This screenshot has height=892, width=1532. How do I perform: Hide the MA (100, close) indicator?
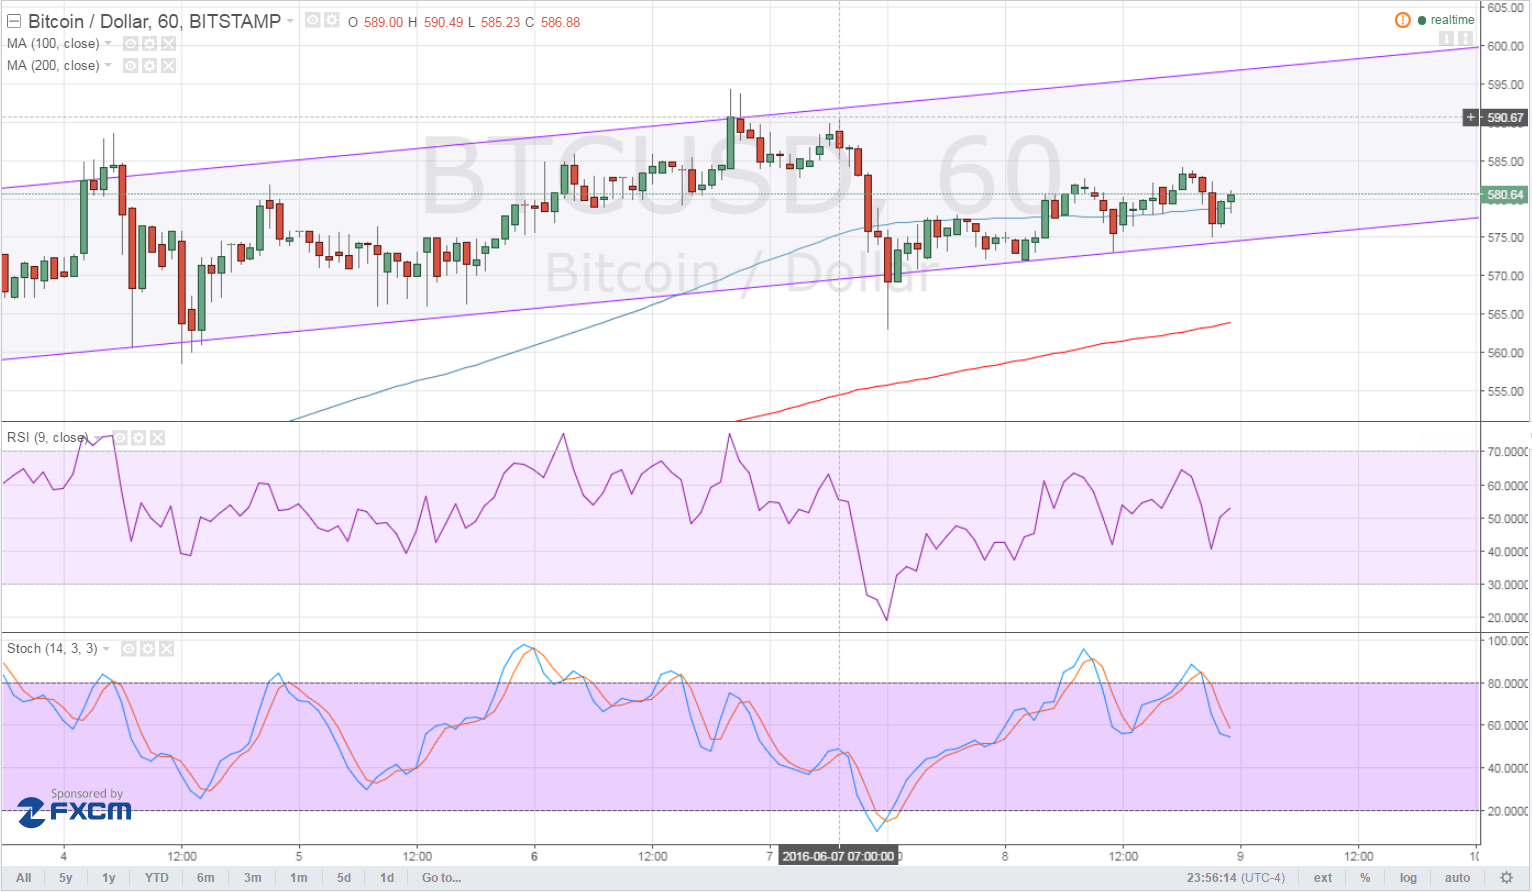click(x=130, y=44)
